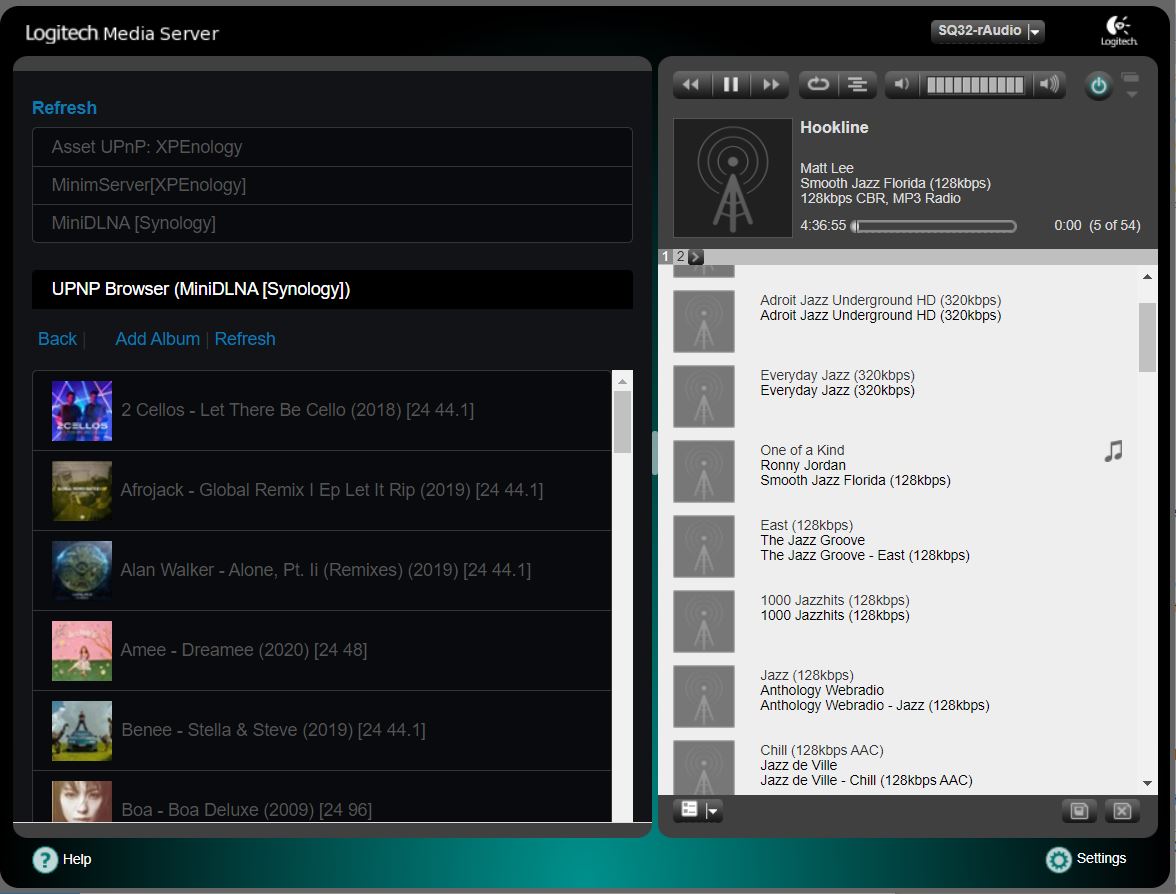The image size is (1176, 894).
Task: Click Matt Lee artist name
Action: pyautogui.click(x=826, y=168)
